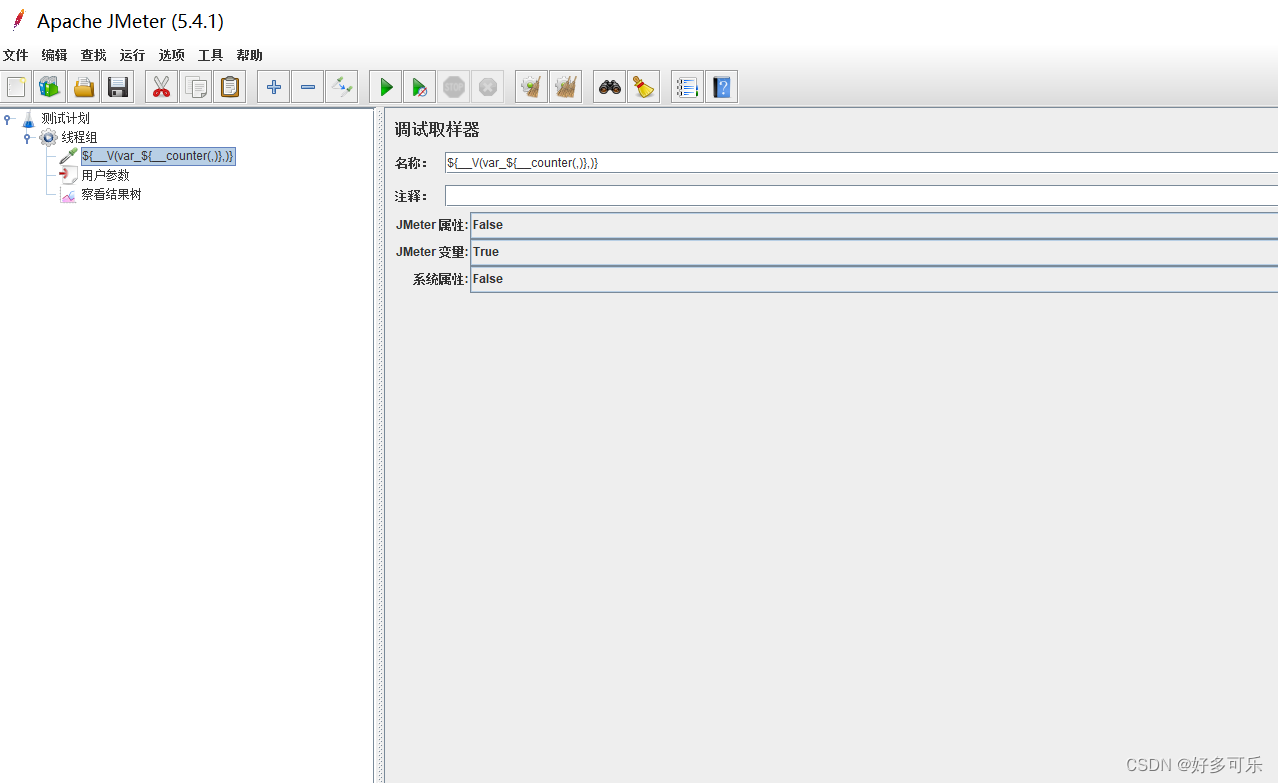The image size is (1278, 783).
Task: Open the 选项 menu
Action: (x=171, y=55)
